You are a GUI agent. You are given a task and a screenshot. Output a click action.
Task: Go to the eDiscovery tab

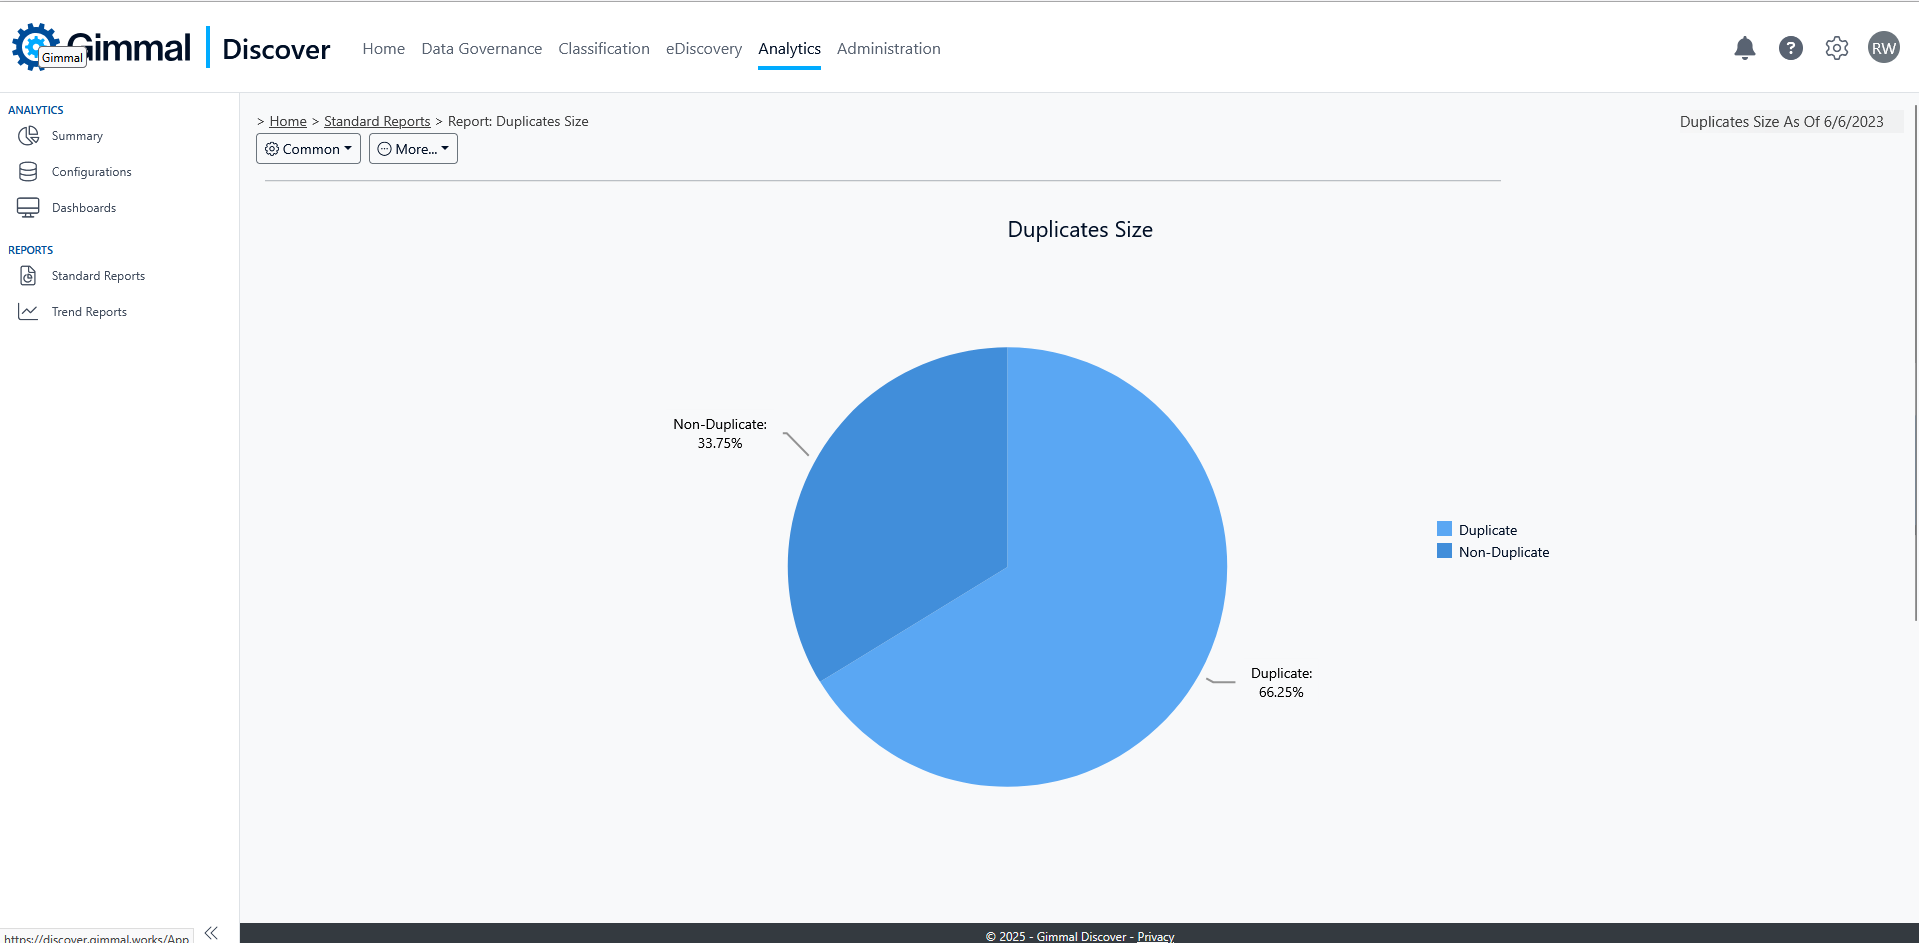click(703, 49)
